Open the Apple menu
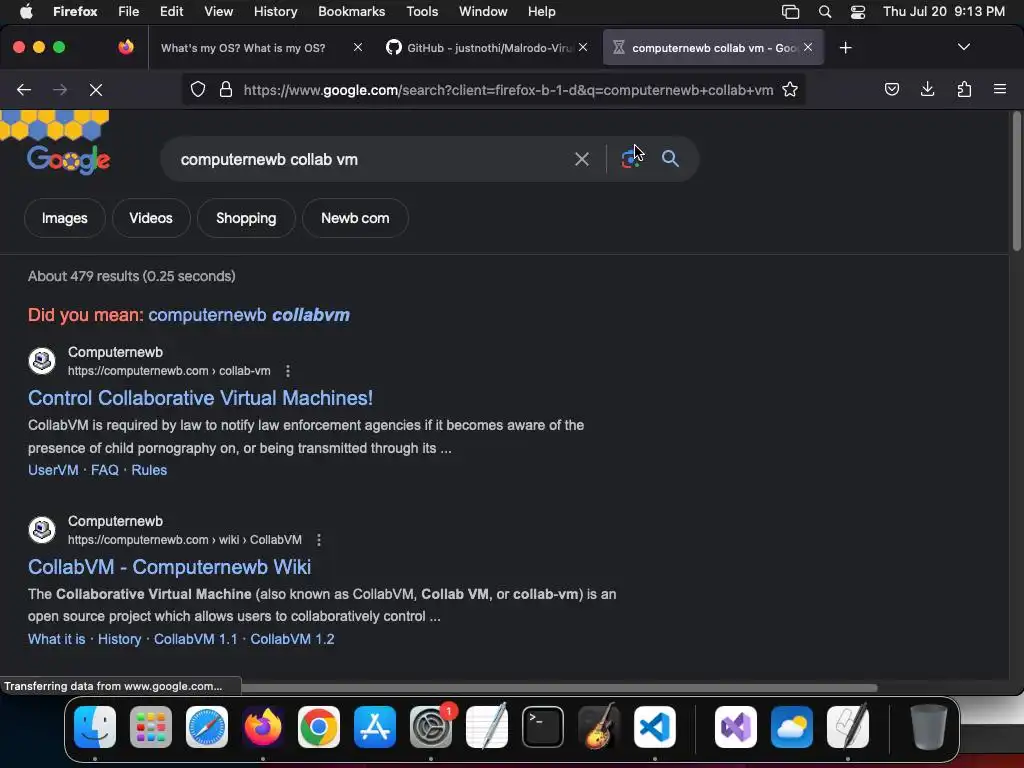 tap(26, 11)
